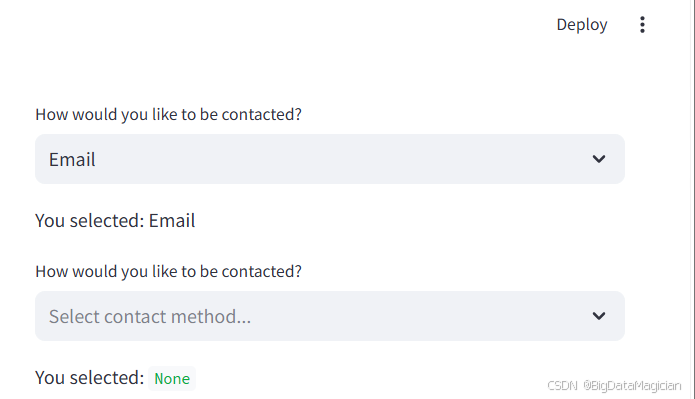The image size is (695, 399).
Task: Click empty area inside the Email selectbox
Action: coord(341,159)
